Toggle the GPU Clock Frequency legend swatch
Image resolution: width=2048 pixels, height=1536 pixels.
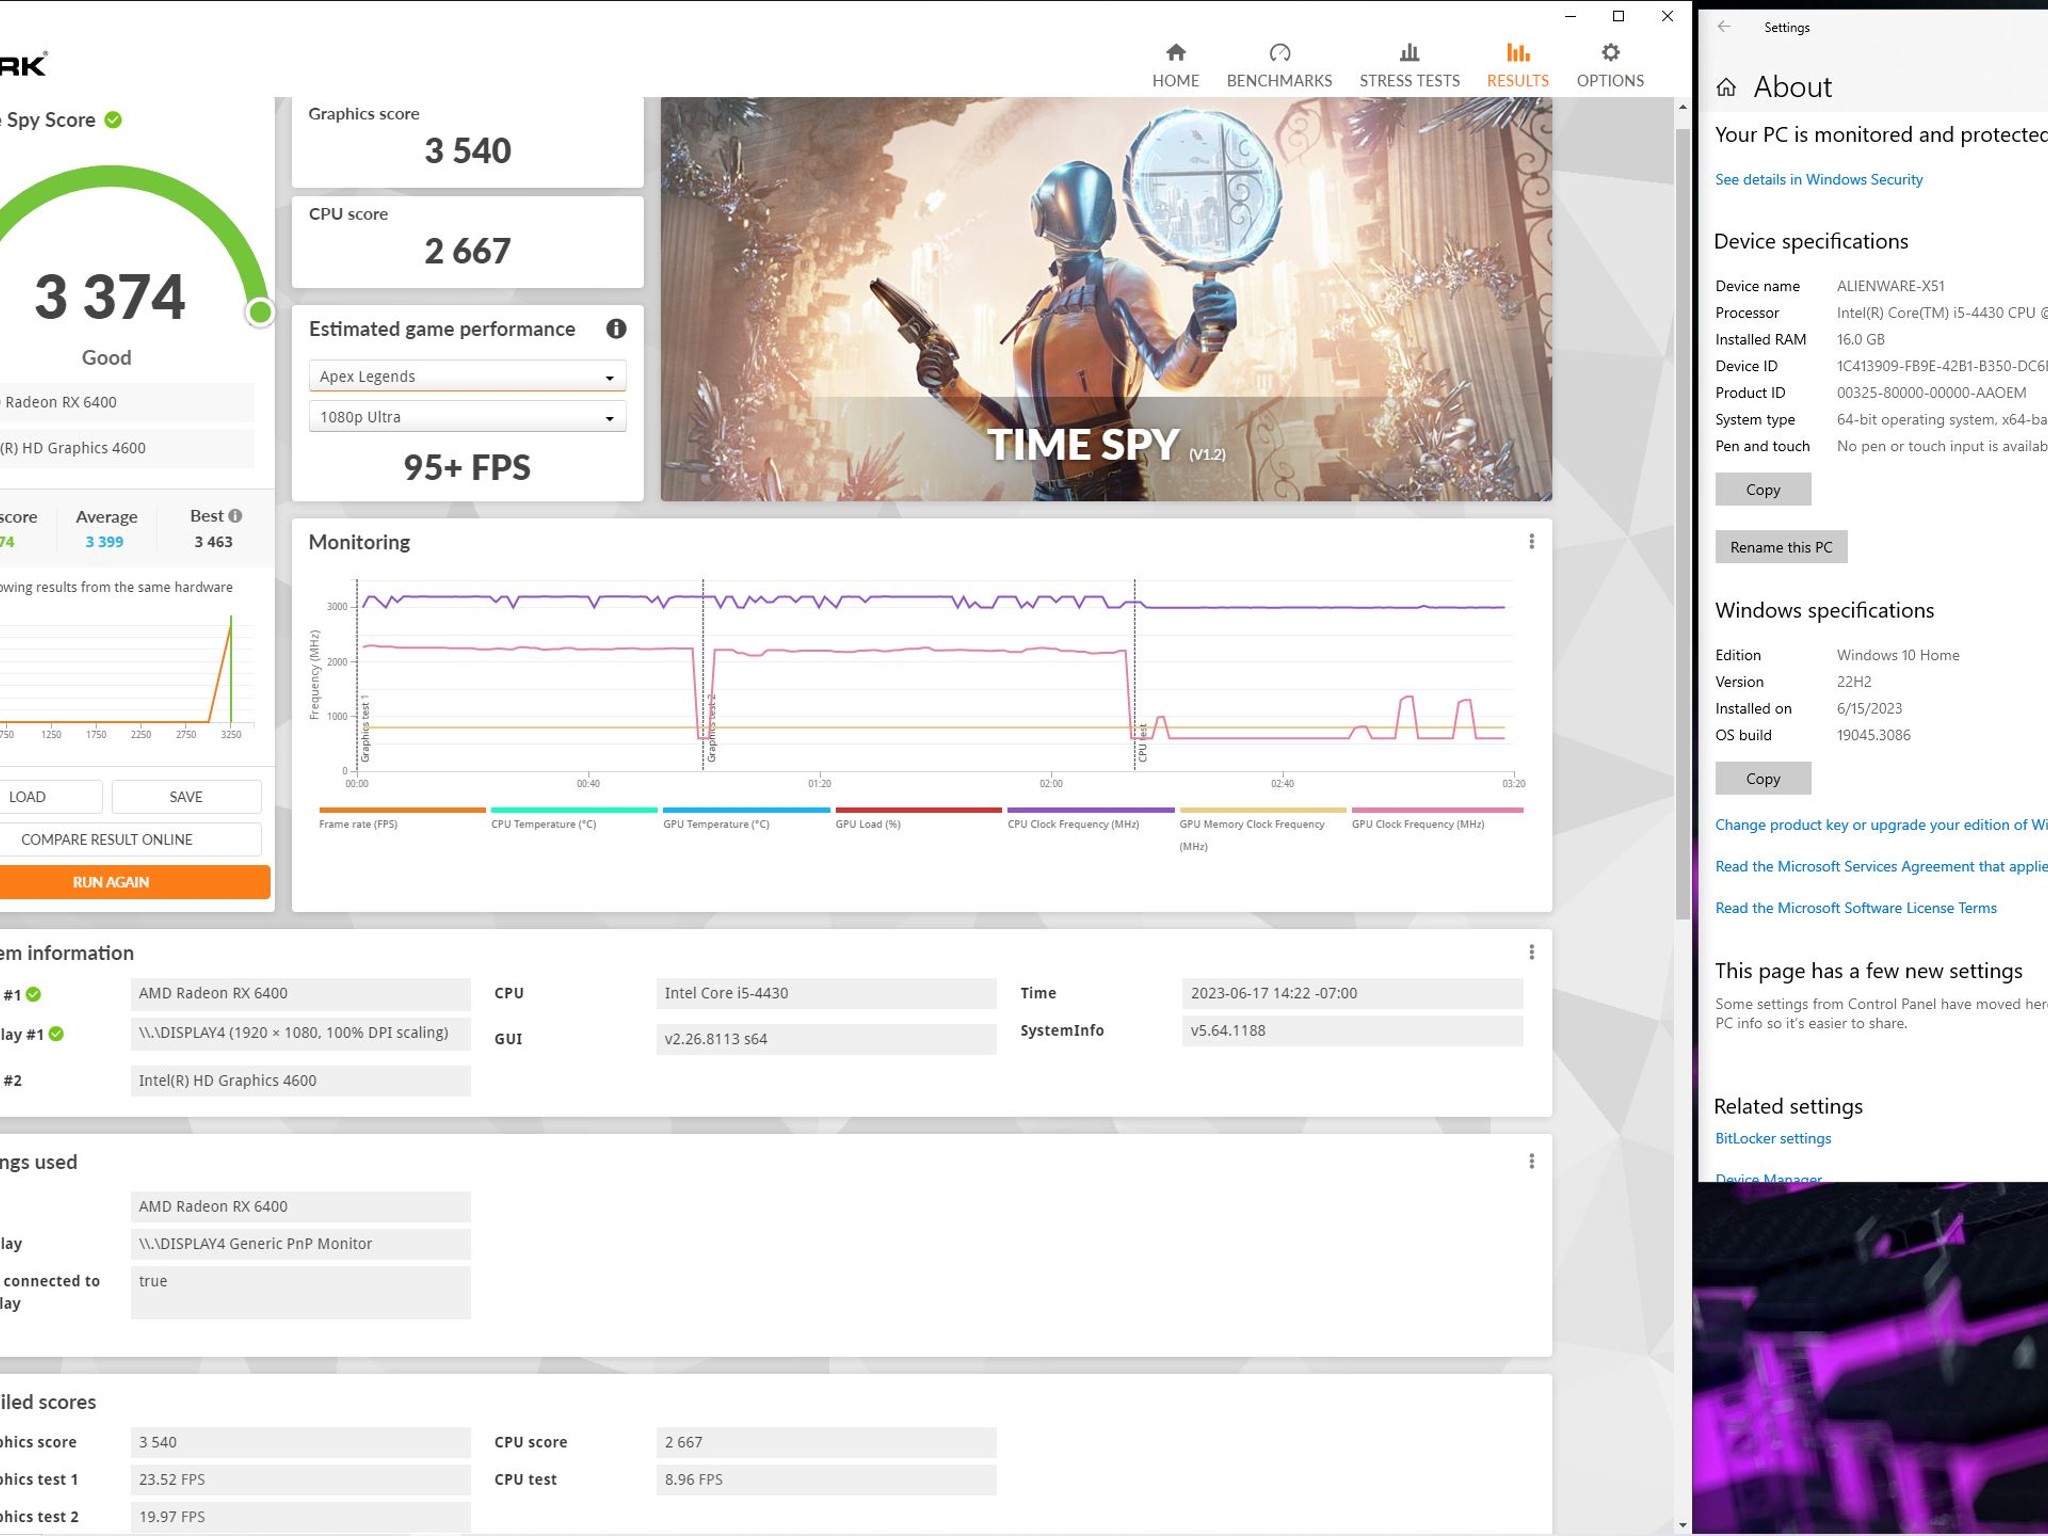coord(1437,810)
